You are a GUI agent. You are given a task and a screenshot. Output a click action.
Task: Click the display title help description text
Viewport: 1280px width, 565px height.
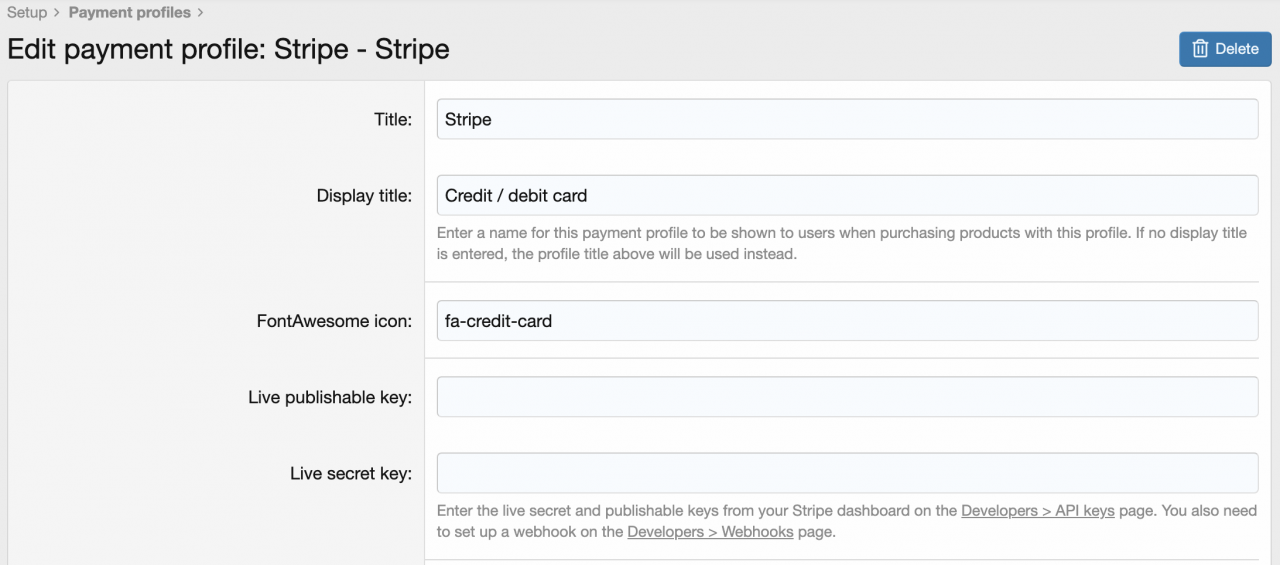[x=841, y=243]
